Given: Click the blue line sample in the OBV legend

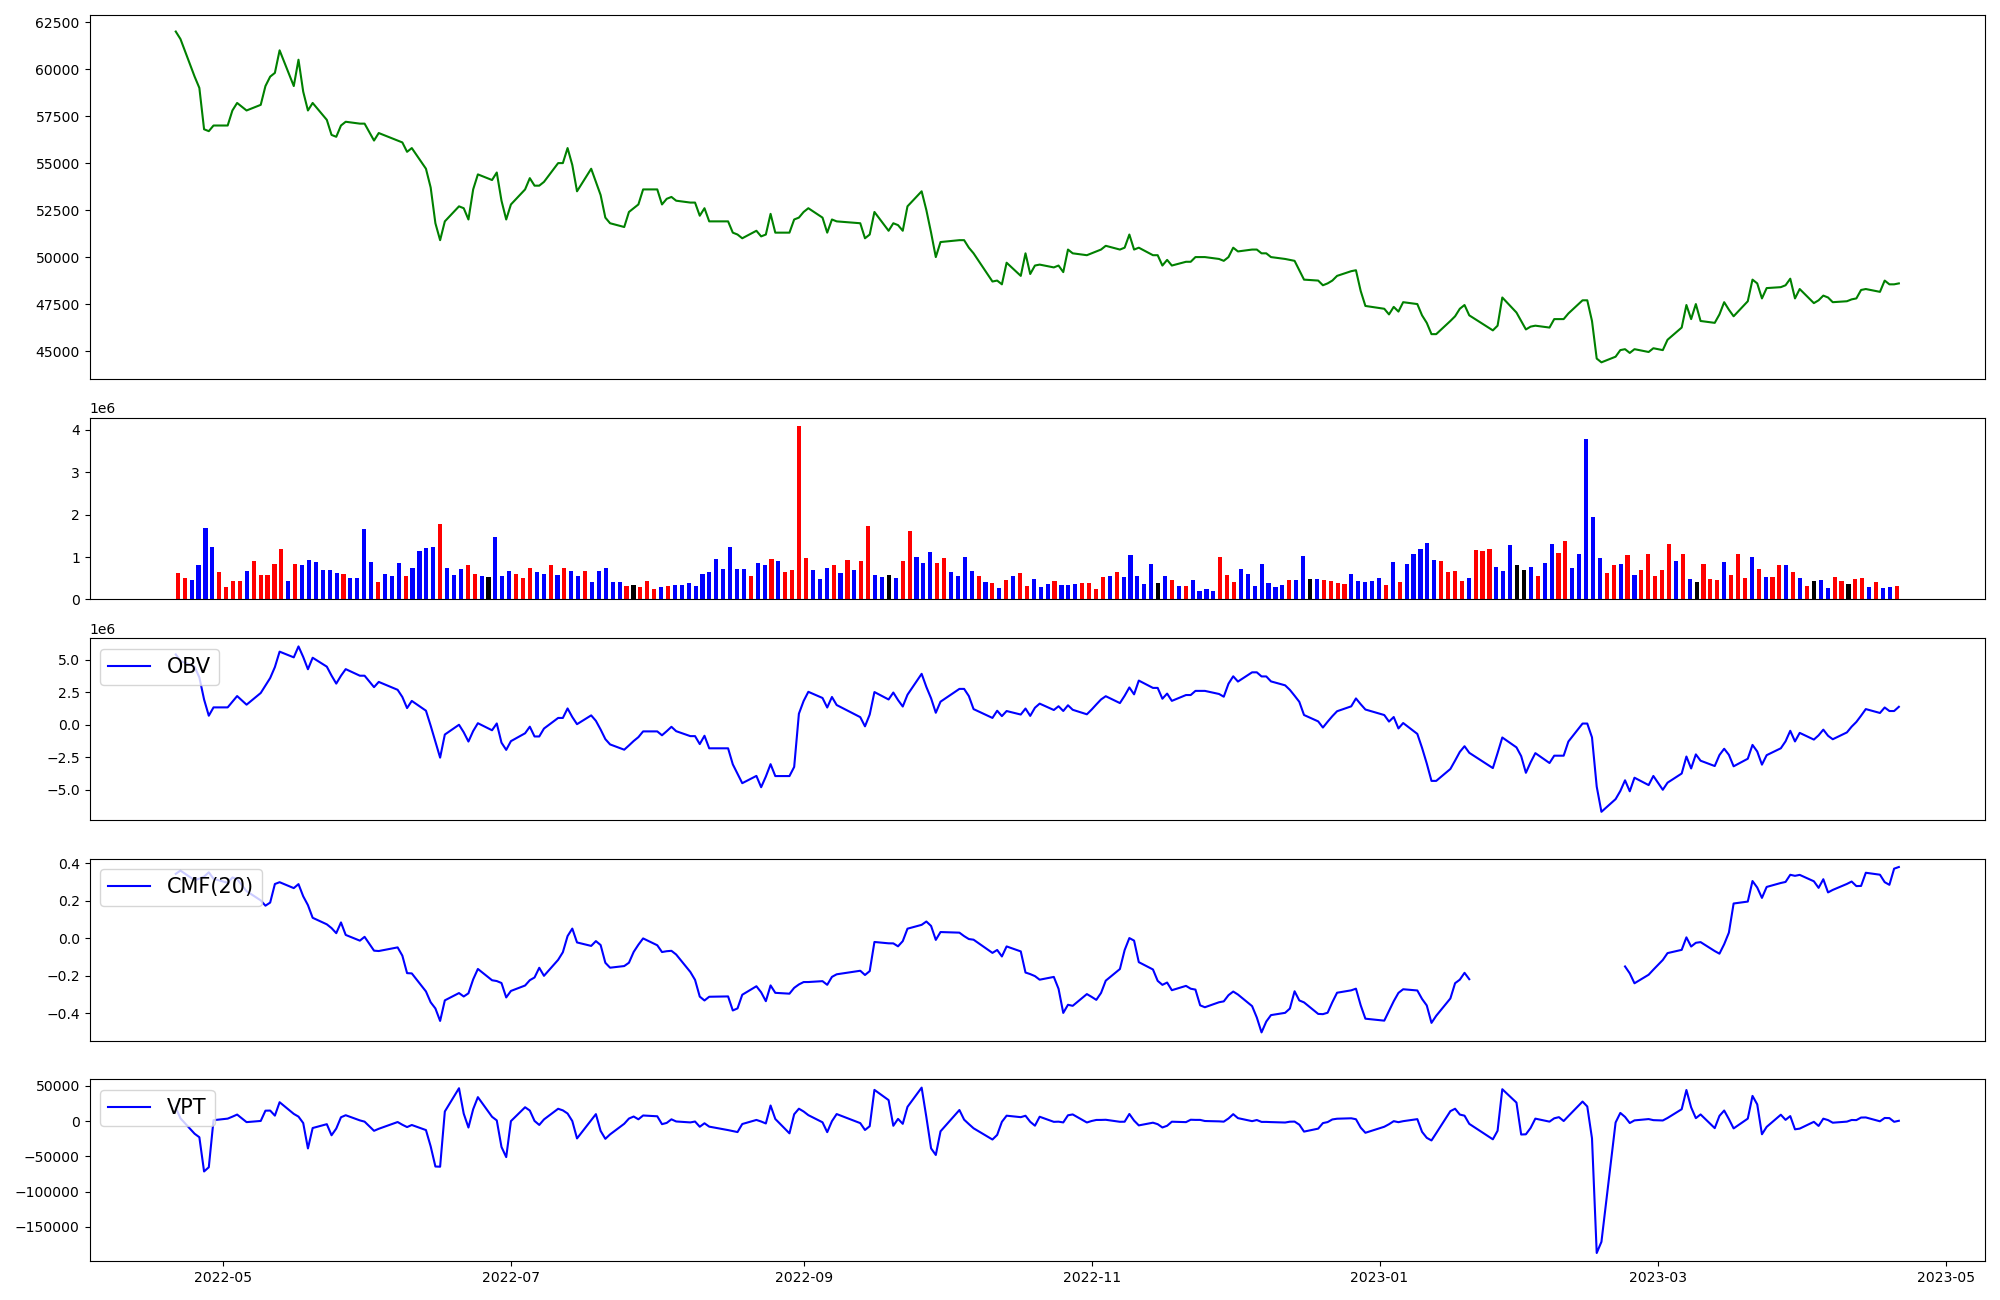Looking at the screenshot, I should [129, 666].
